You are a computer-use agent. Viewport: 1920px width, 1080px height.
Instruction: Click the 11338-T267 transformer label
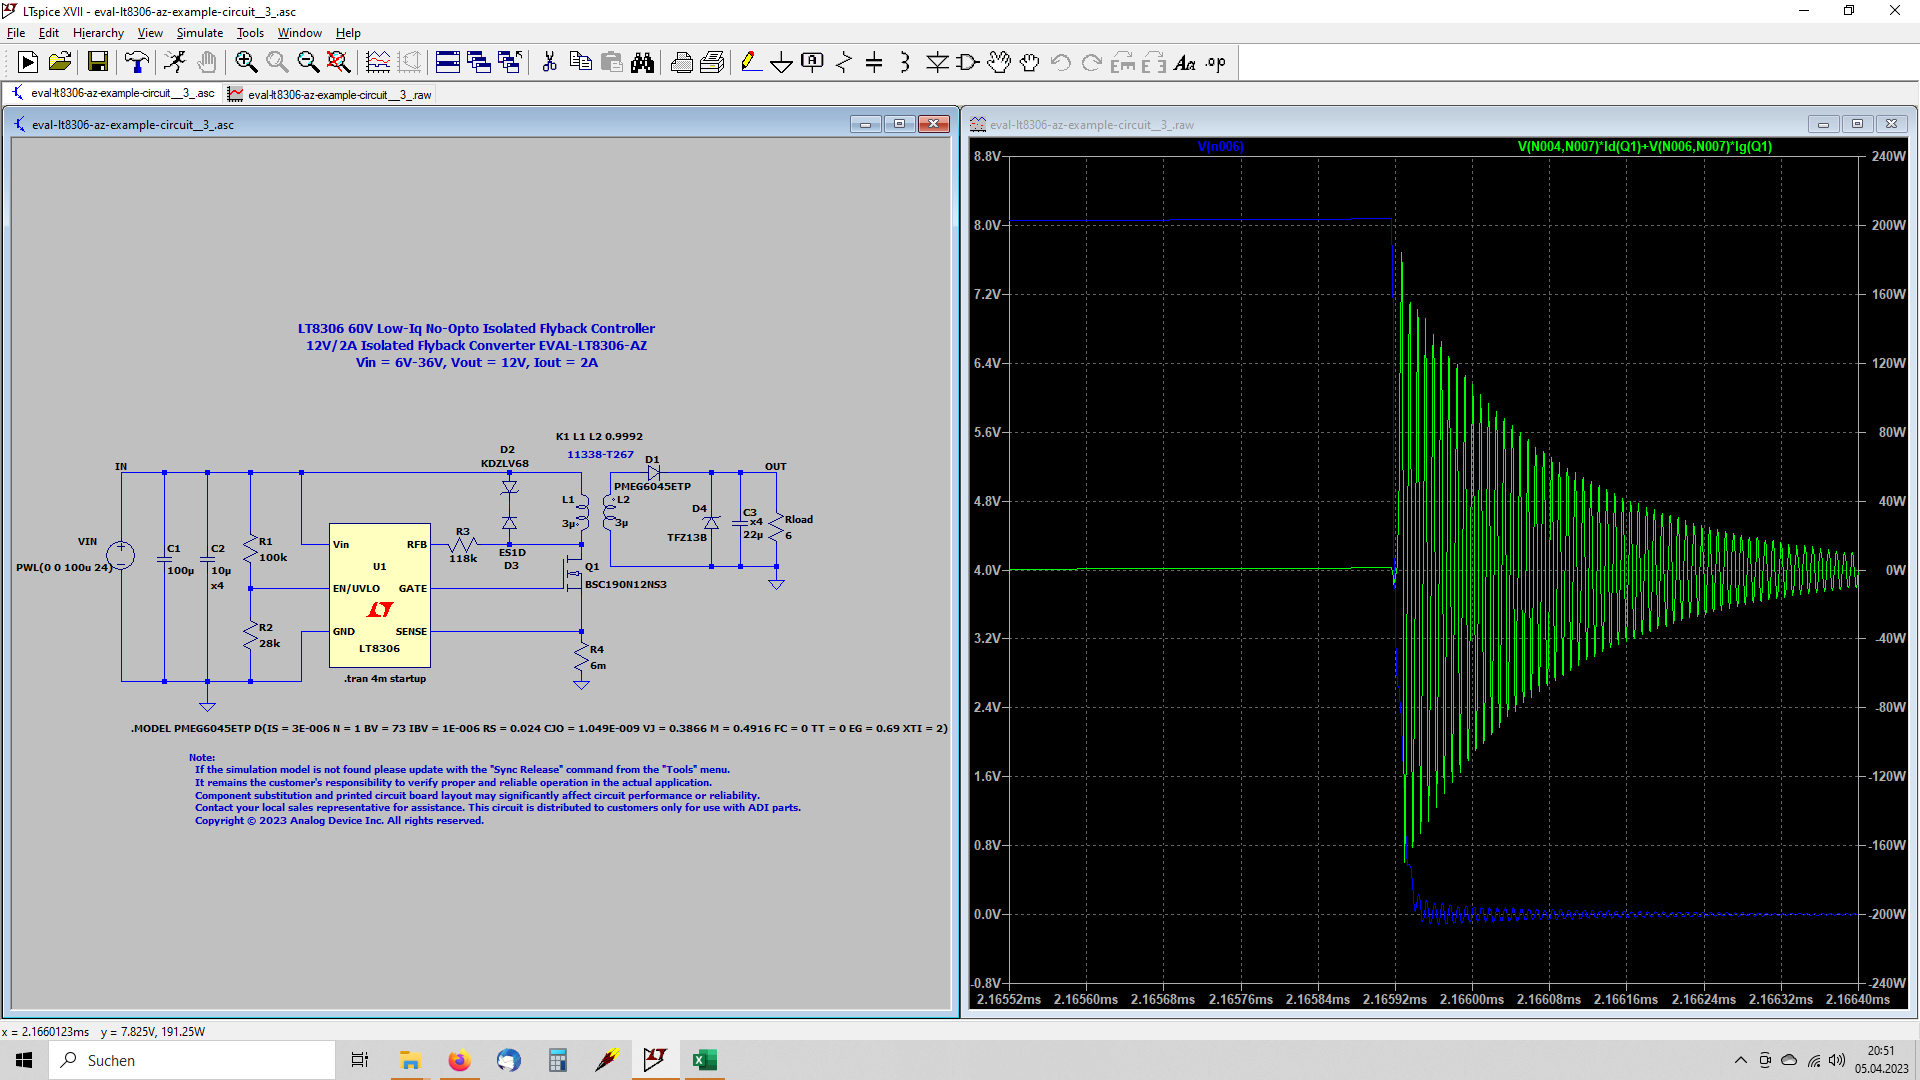click(600, 454)
